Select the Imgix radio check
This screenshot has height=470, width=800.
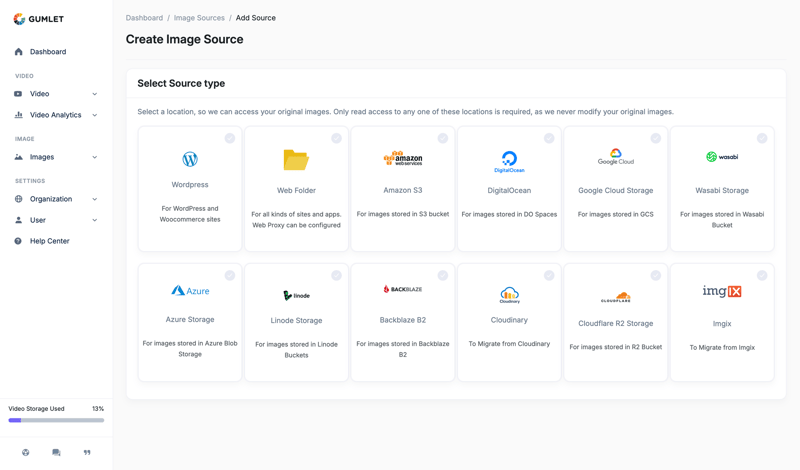pos(762,276)
